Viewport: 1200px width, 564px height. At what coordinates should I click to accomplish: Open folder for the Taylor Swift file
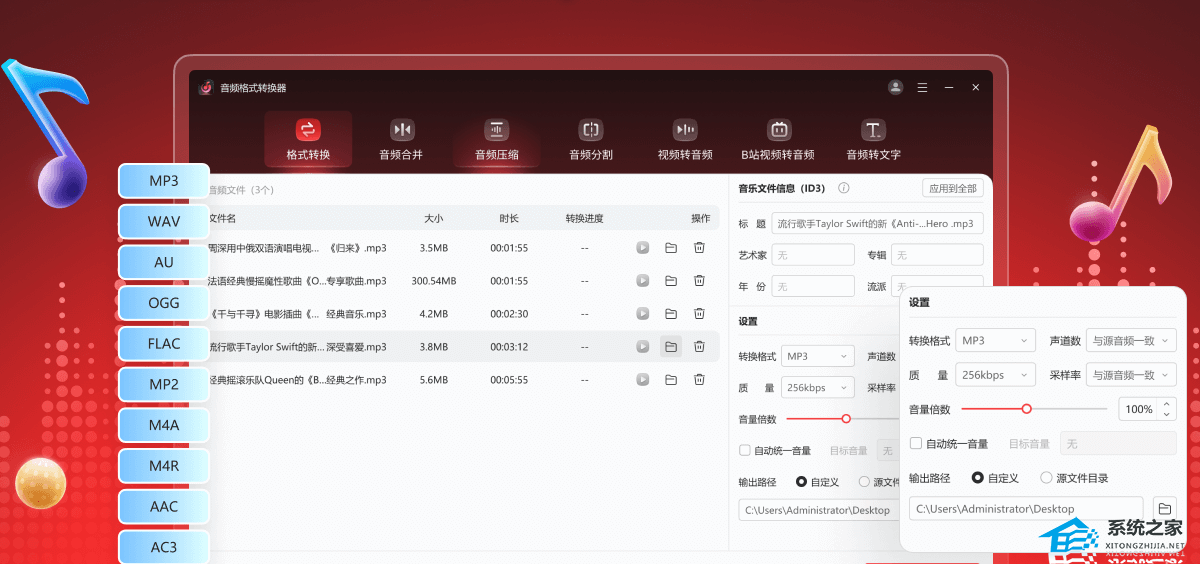coord(671,347)
